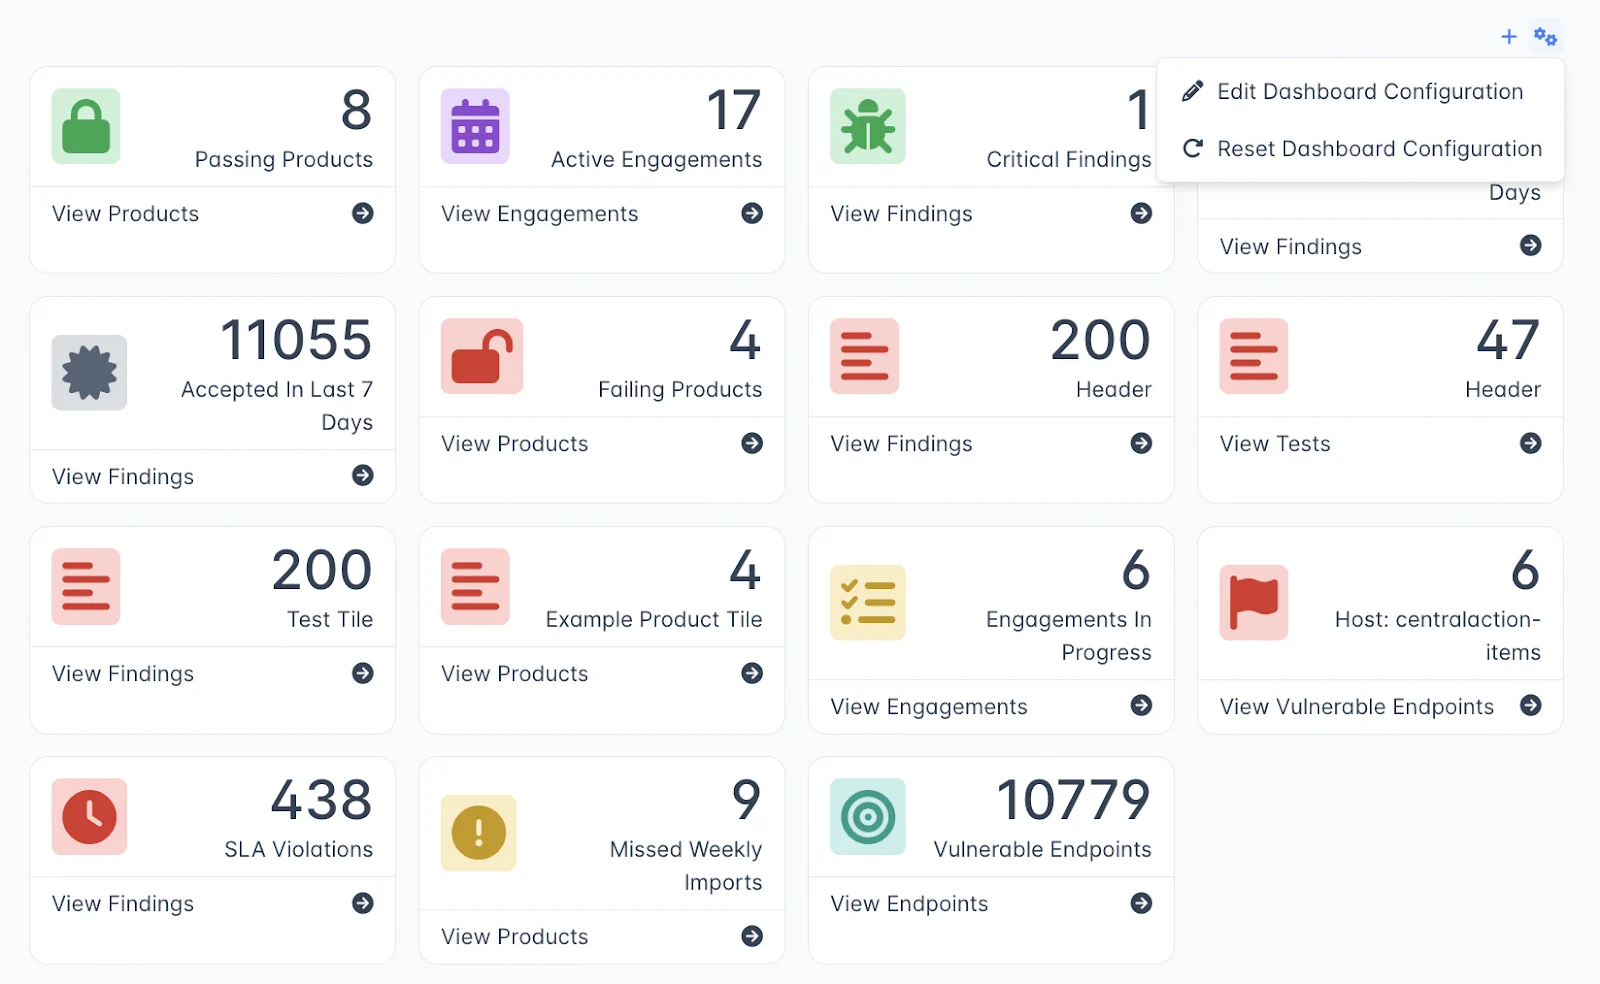Click the red clock SLA Violations icon
This screenshot has height=984, width=1600.
[89, 816]
